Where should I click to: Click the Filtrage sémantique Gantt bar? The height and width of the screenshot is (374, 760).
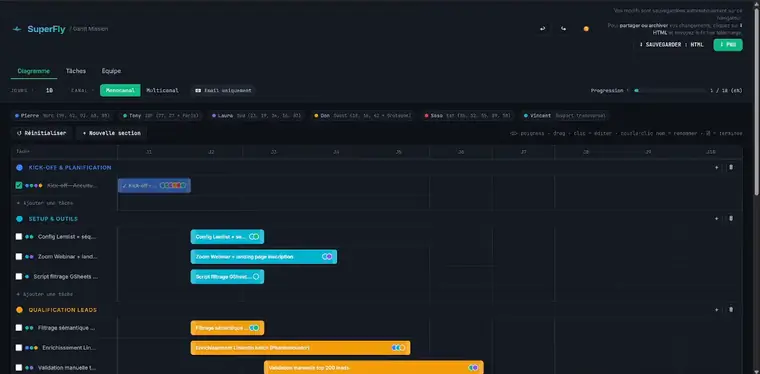pos(227,328)
